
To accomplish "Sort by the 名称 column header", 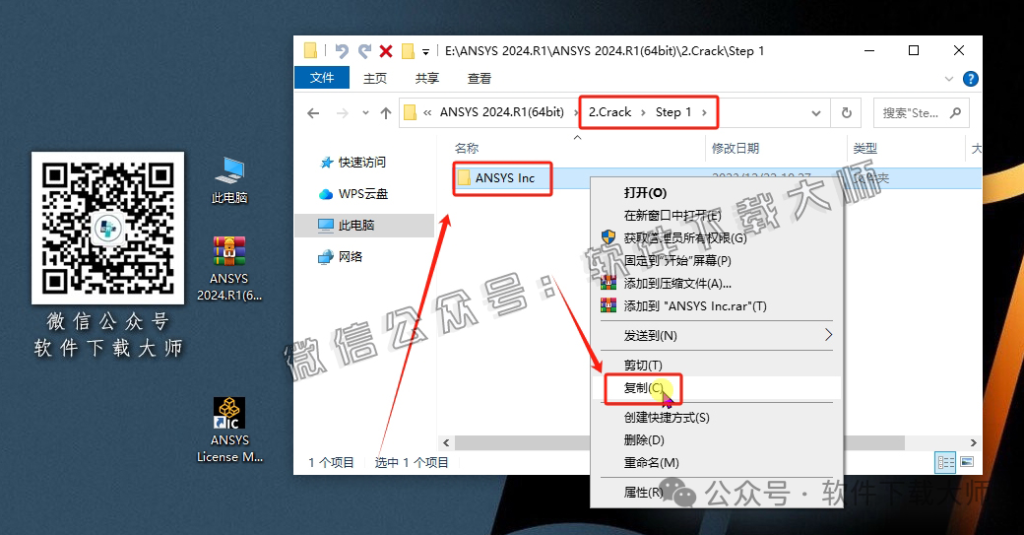I will (466, 148).
